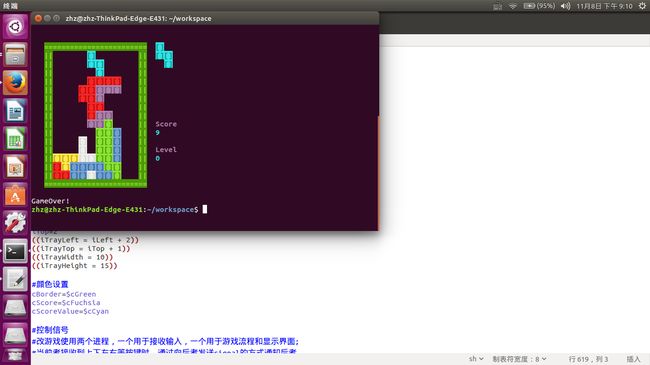Click the cScore=$cFuchsia line in gedit

coord(66,303)
